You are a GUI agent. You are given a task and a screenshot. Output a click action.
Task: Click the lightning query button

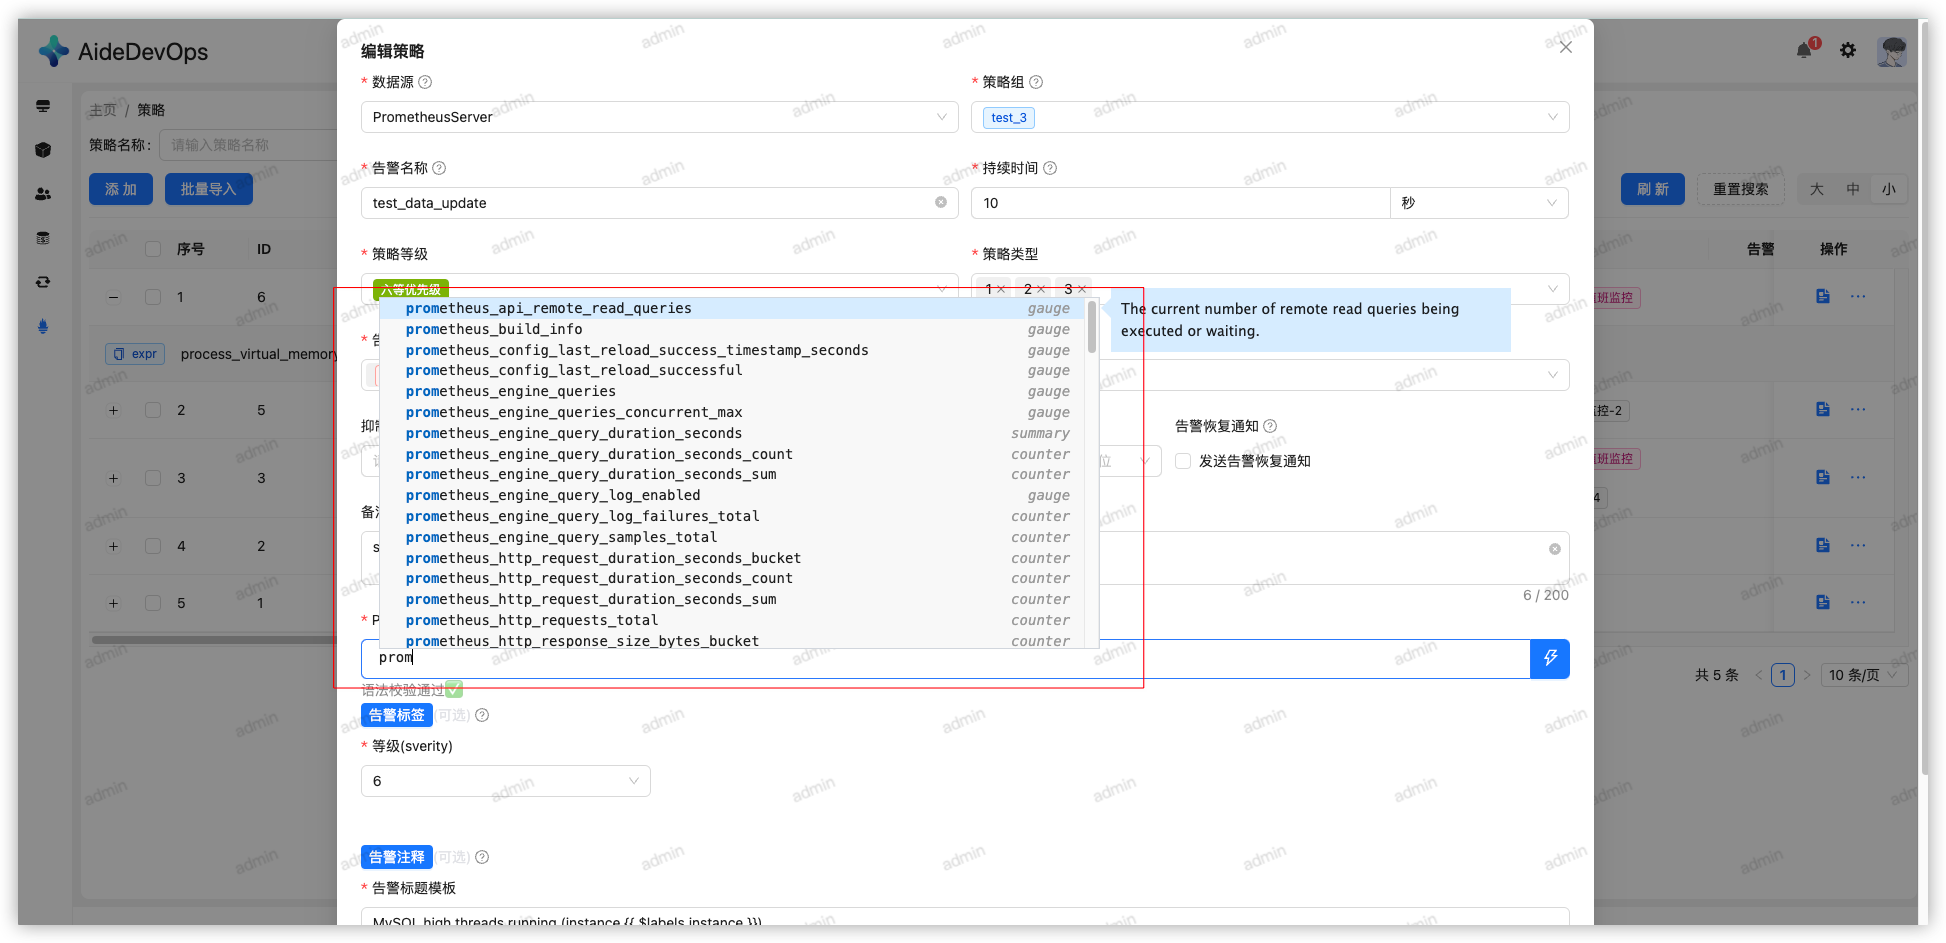click(1550, 658)
